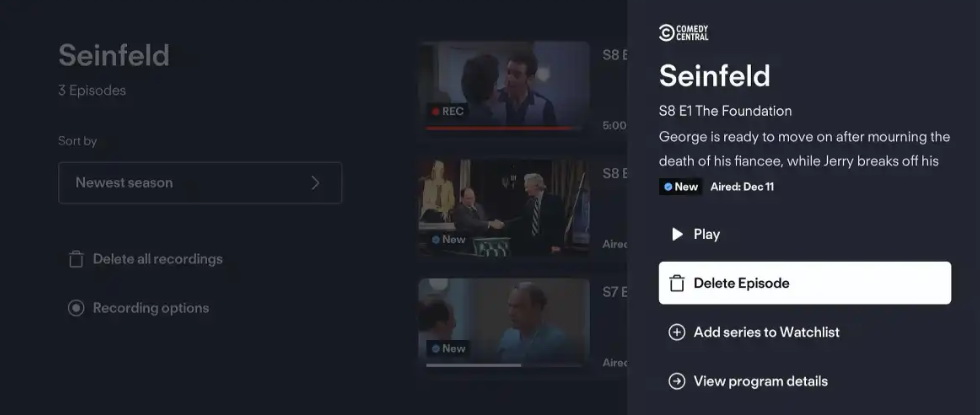Click the trash icon beside Delete Episode
This screenshot has width=980, height=415.
tap(676, 283)
